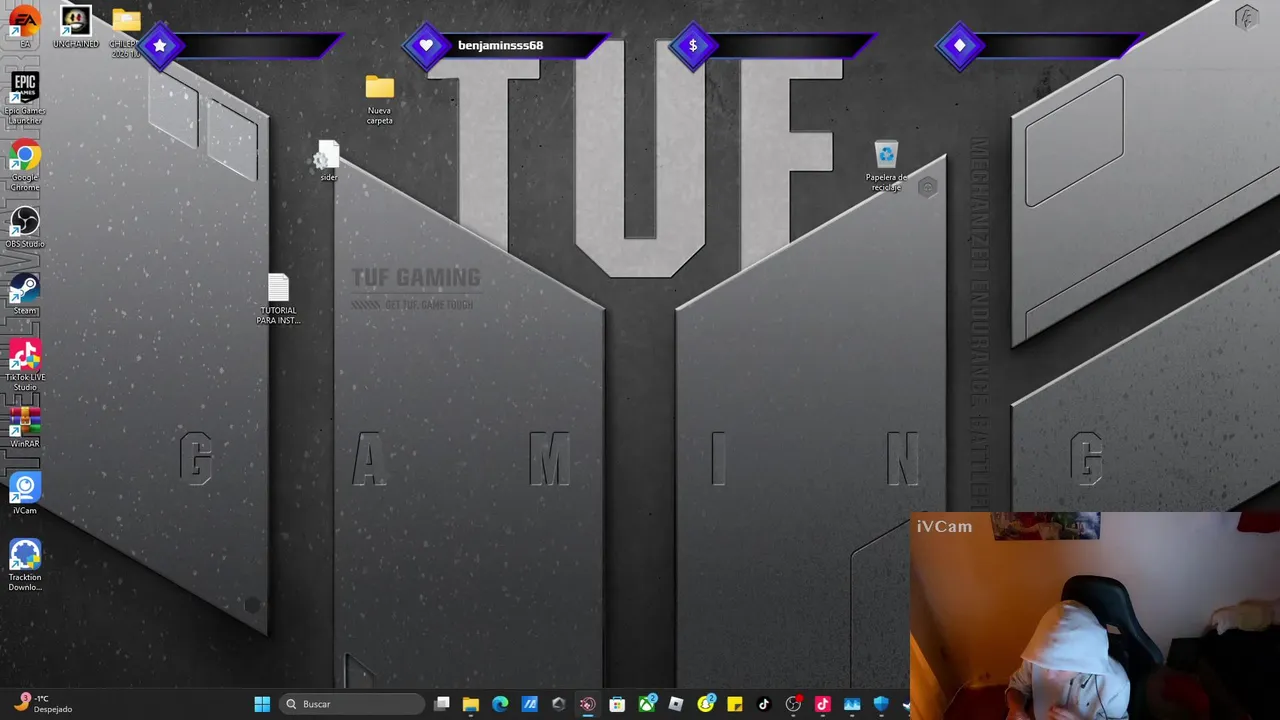Screen dimensions: 1280x720
Task: Open Armoury Crate from the taskbar
Action: [x=558, y=704]
